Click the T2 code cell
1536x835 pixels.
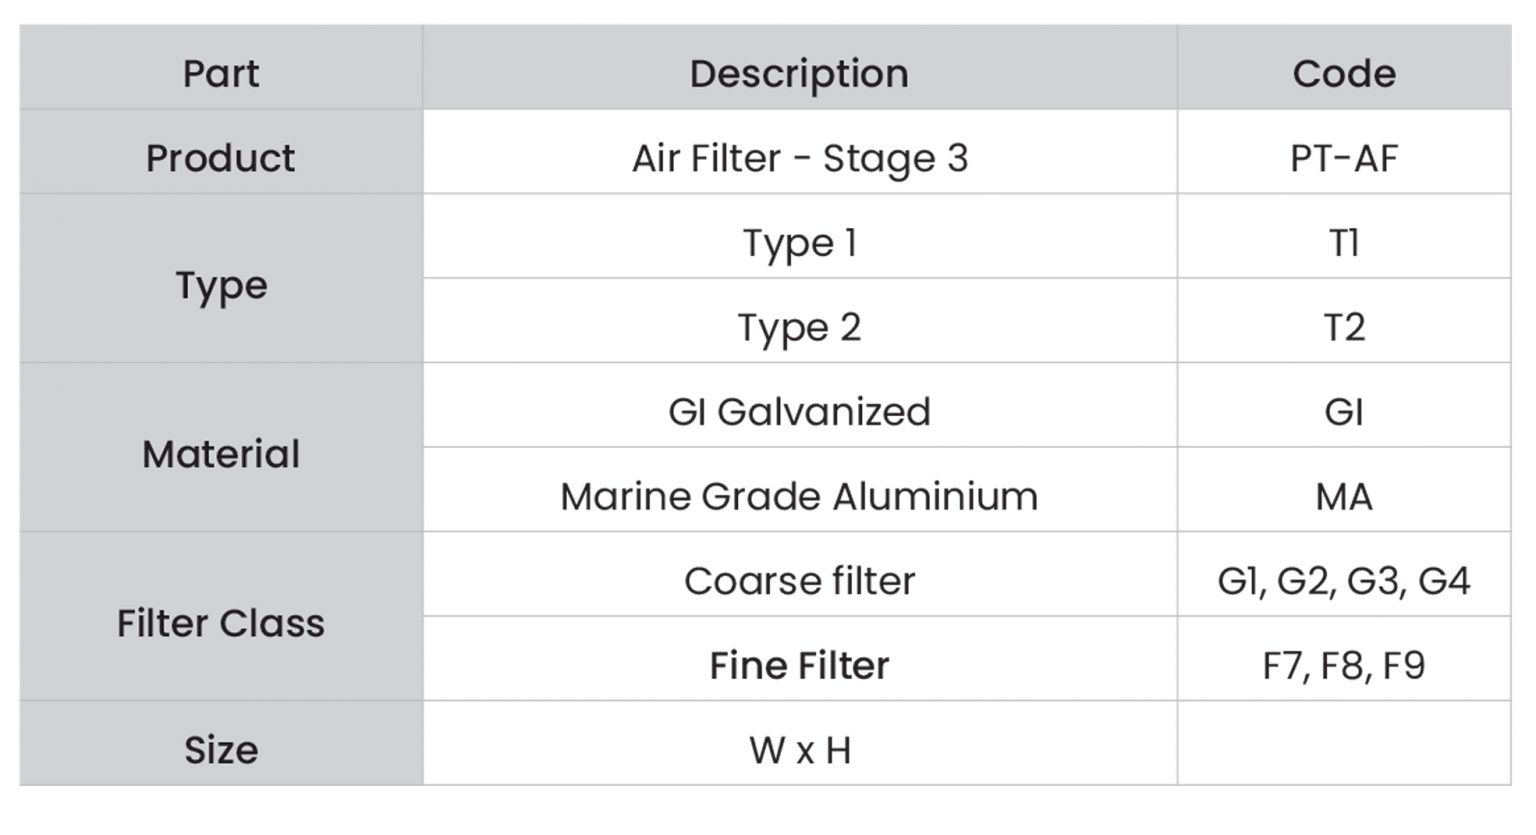click(1344, 321)
